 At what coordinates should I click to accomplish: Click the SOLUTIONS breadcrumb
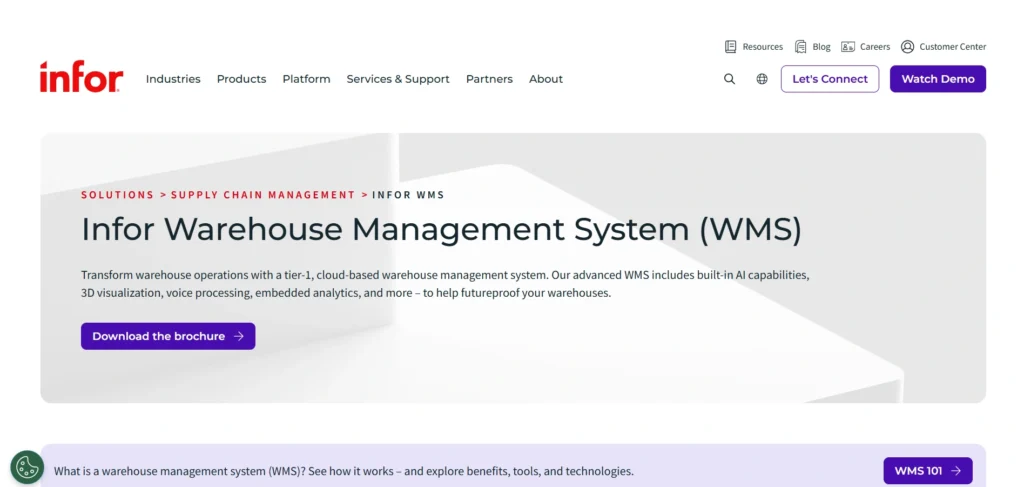click(x=118, y=195)
